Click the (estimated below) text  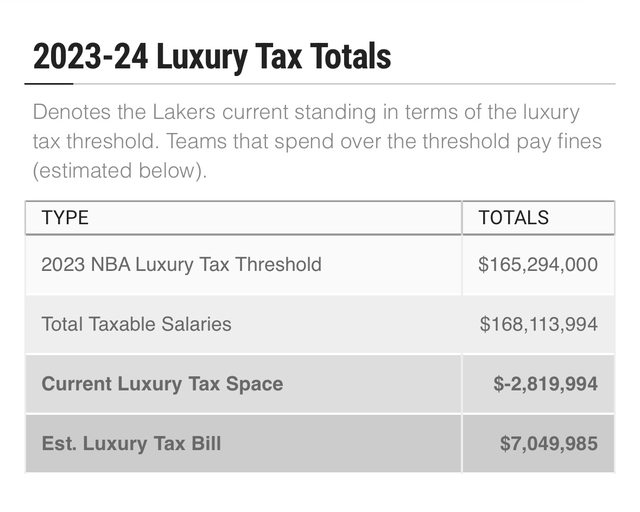point(119,170)
